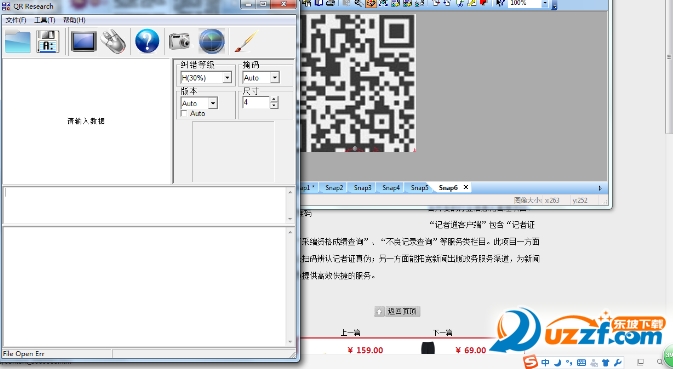Select the screen capture monitor icon
The image size is (673, 369).
[83, 42]
